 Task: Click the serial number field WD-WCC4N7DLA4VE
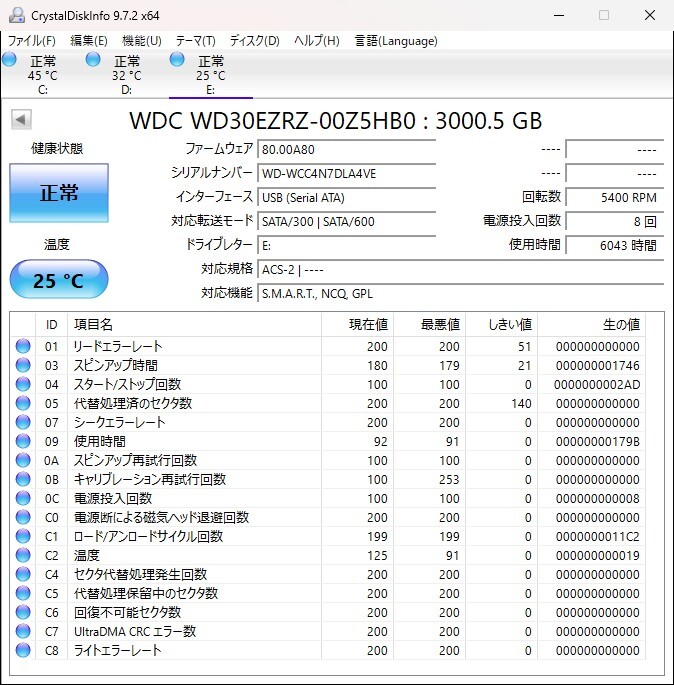[346, 173]
